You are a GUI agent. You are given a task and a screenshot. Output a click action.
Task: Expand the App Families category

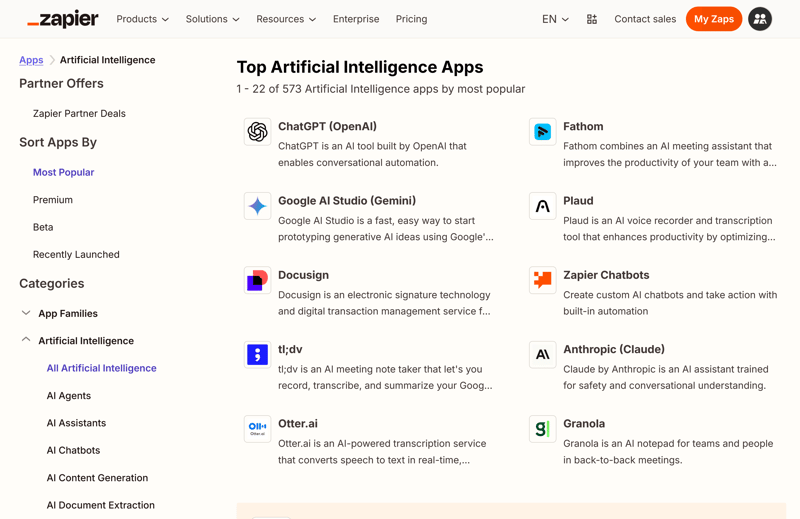click(x=26, y=313)
